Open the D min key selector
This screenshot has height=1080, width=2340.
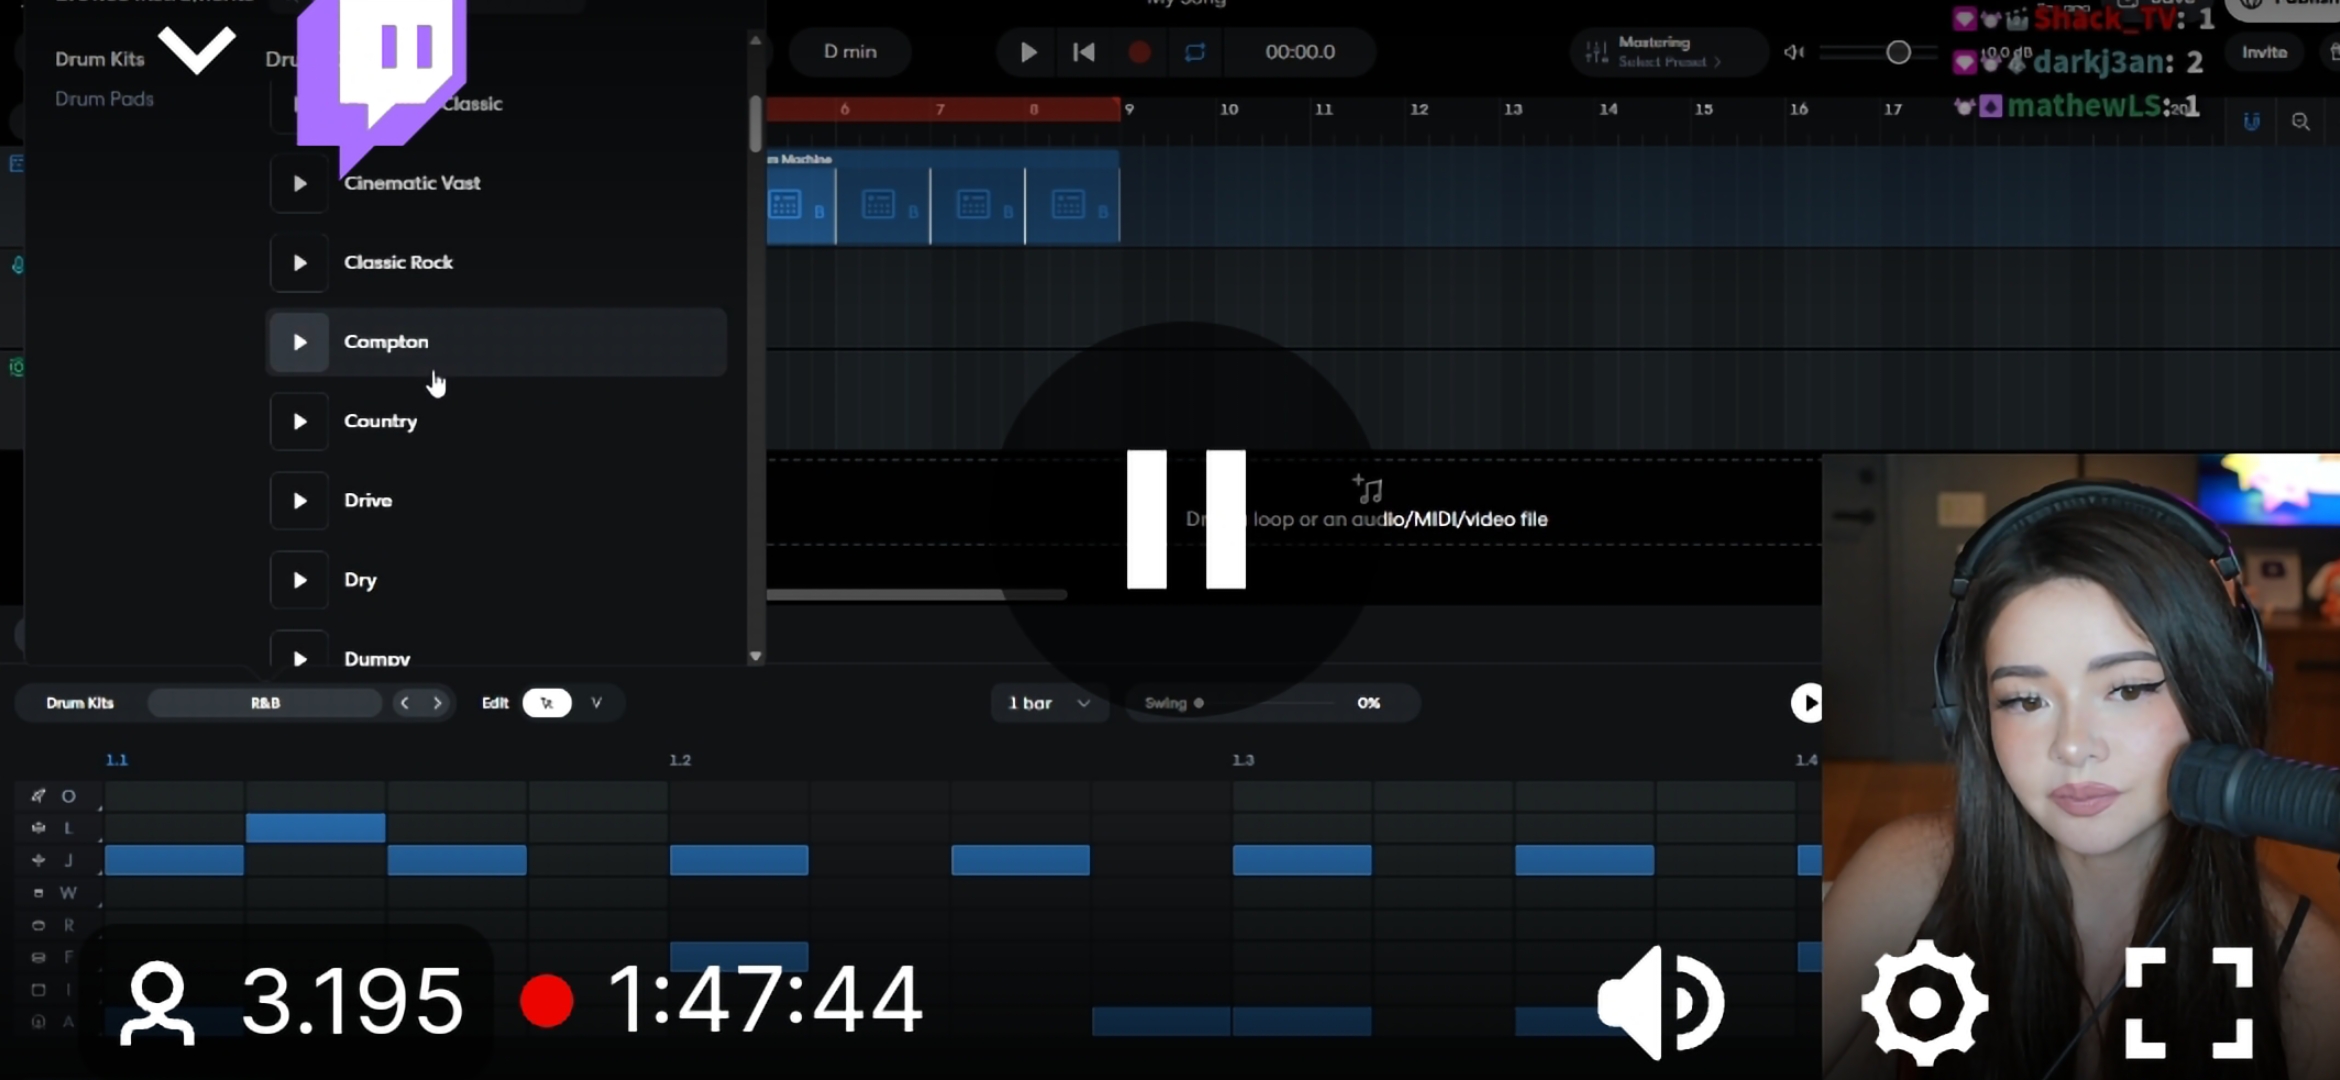click(850, 52)
